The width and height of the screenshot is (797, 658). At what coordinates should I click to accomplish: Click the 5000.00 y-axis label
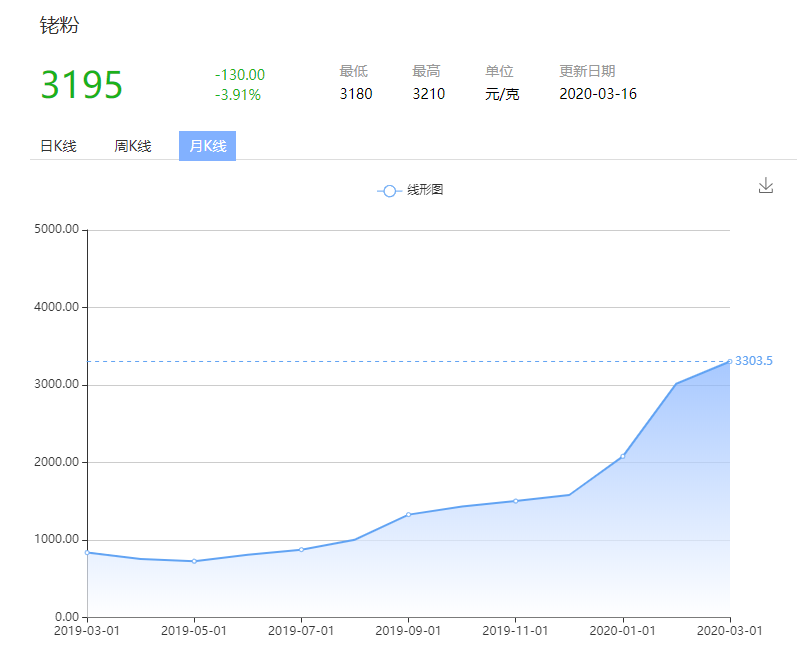click(x=56, y=229)
